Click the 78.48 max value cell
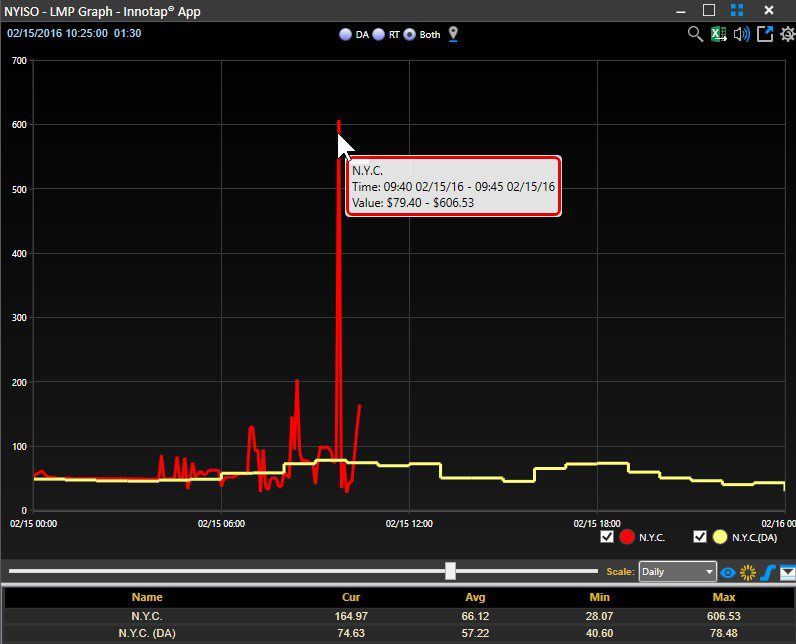The image size is (796, 644). point(724,633)
